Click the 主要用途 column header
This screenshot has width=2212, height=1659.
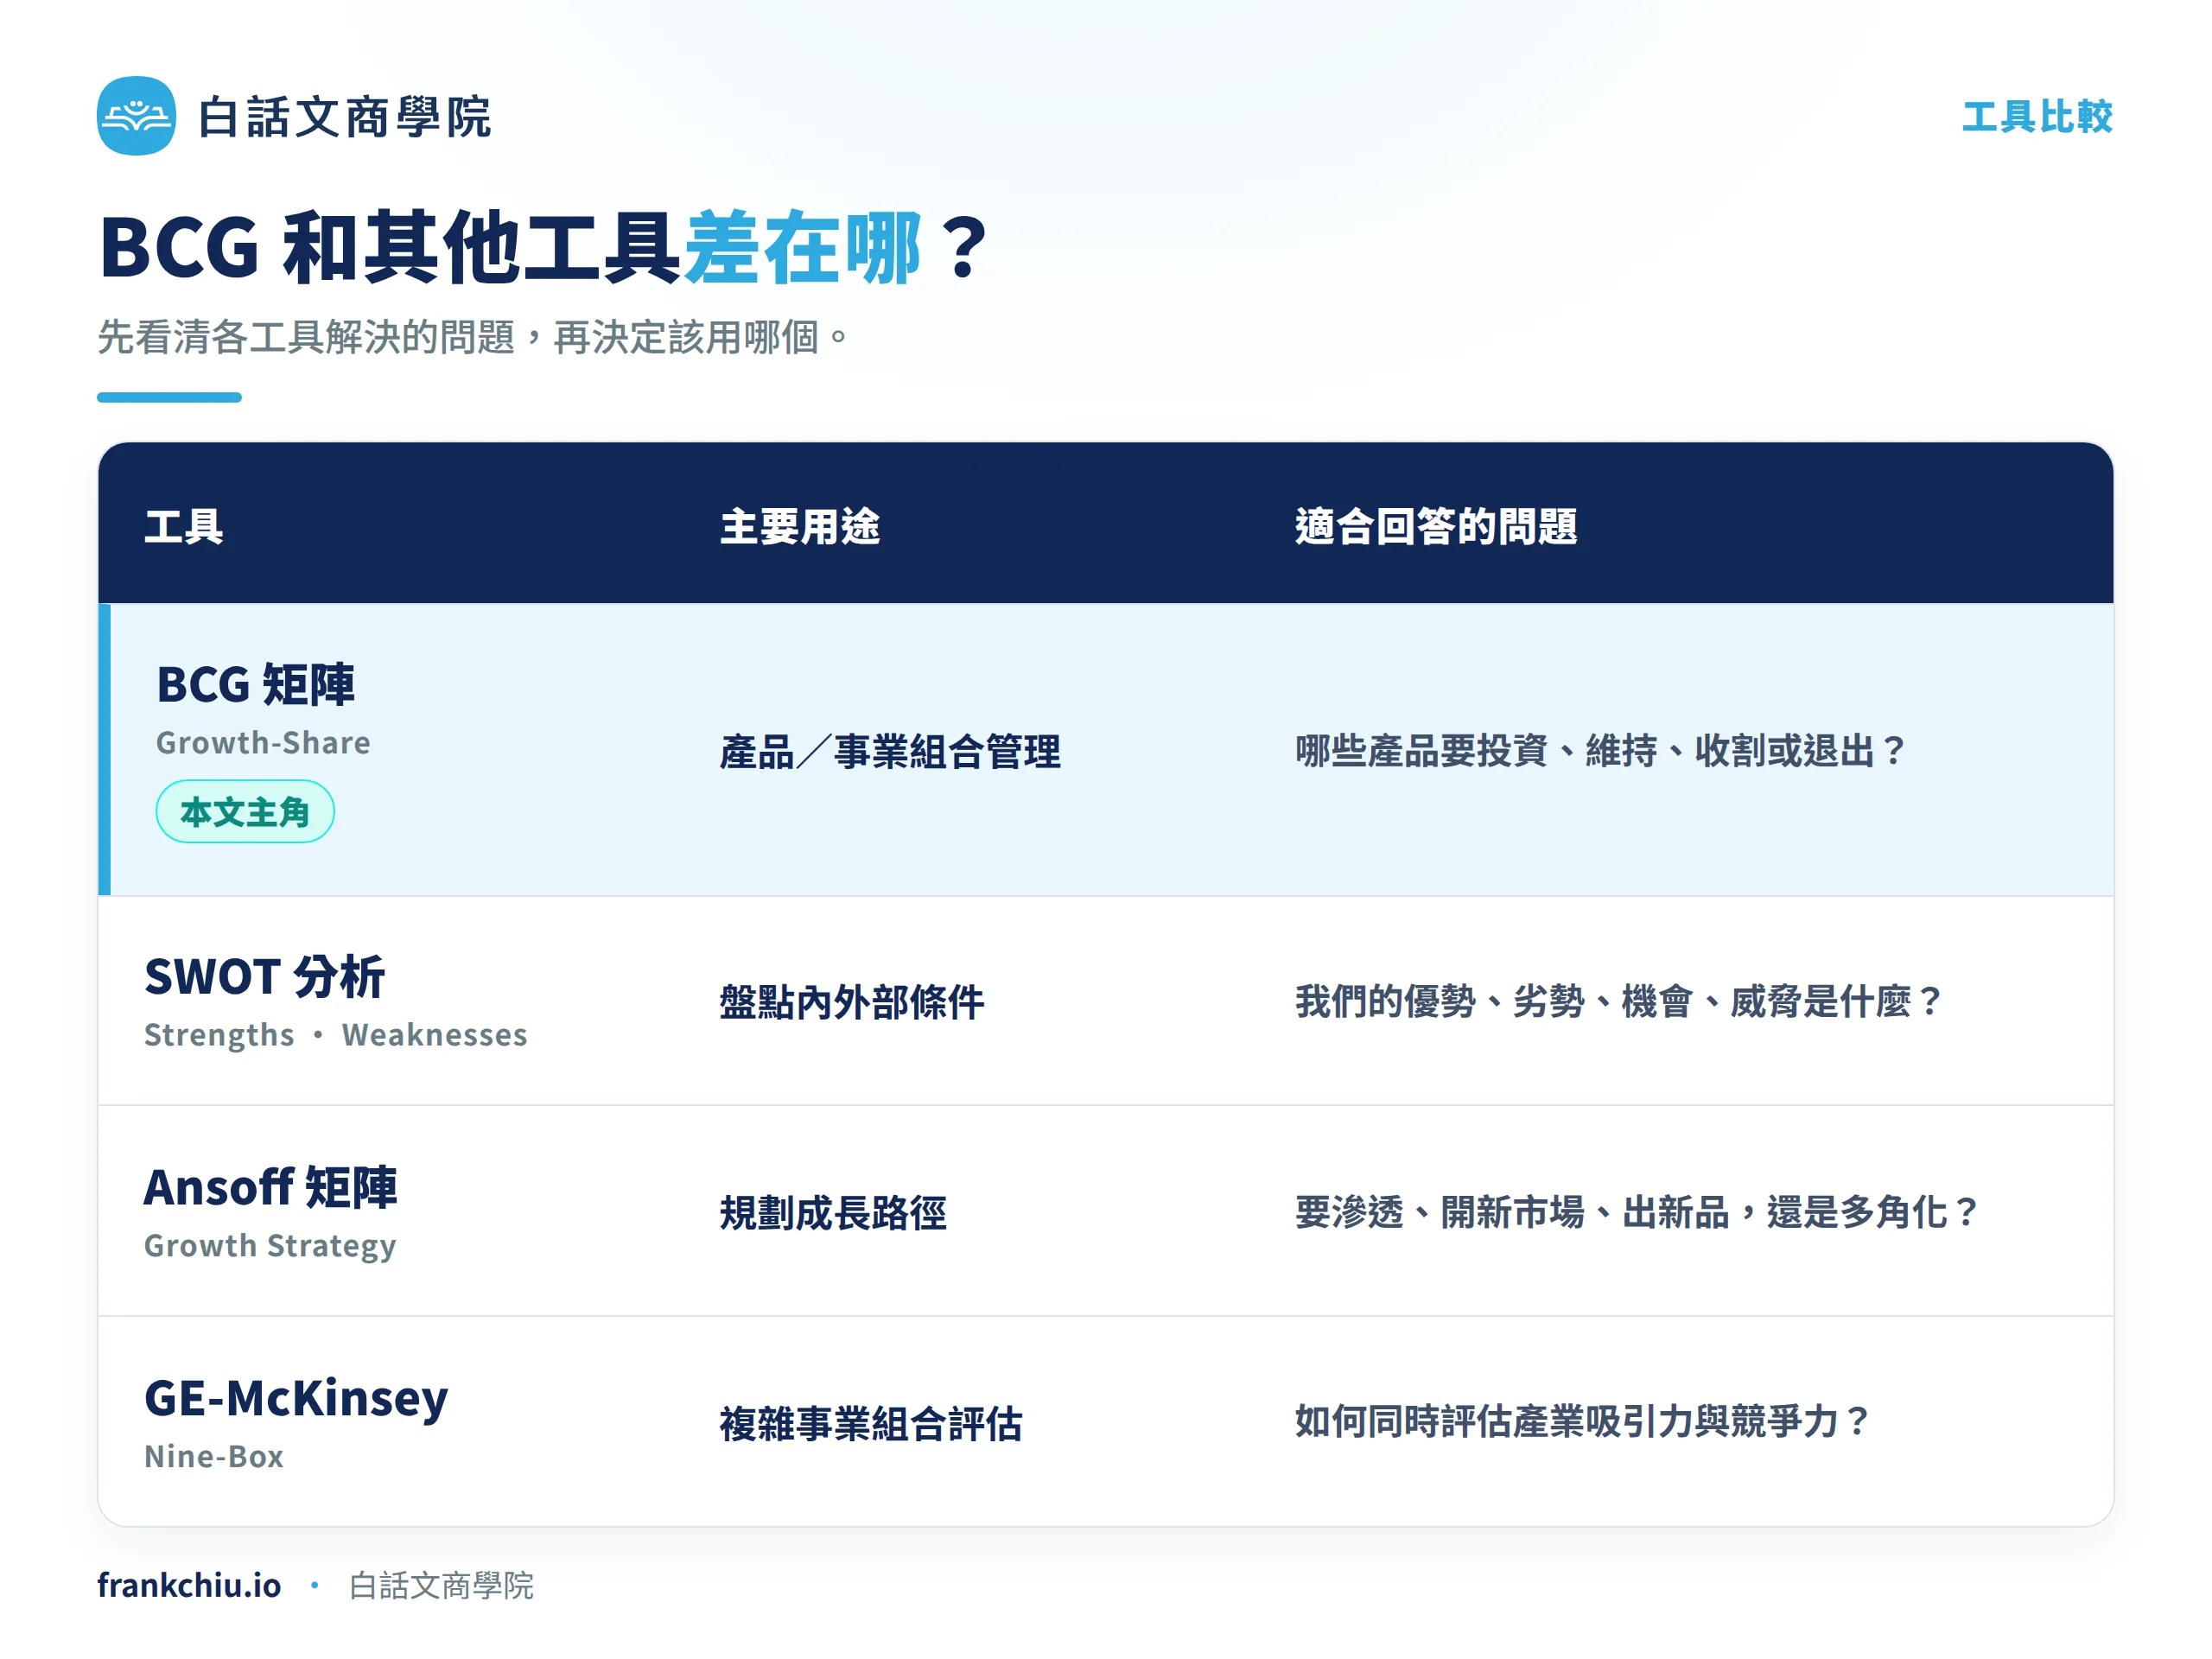(x=800, y=526)
